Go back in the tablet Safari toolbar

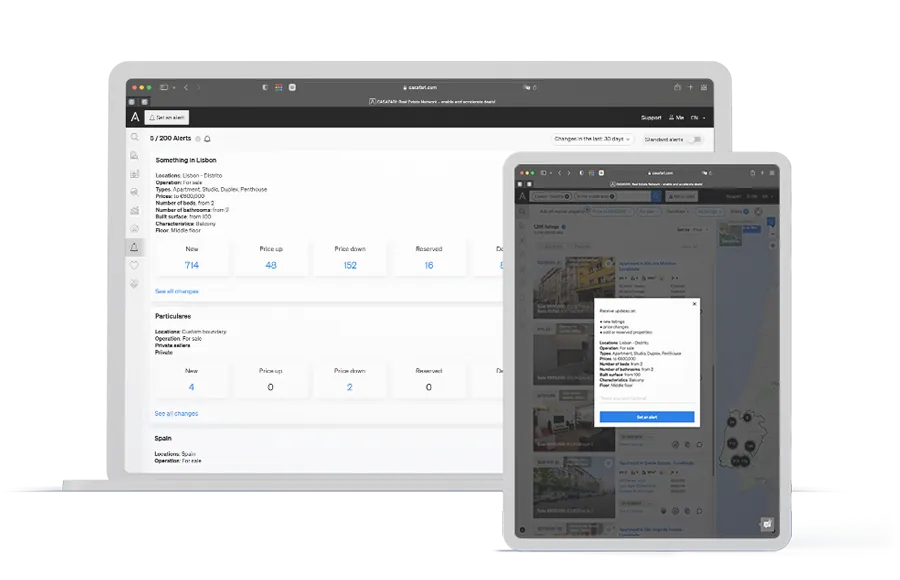point(560,173)
